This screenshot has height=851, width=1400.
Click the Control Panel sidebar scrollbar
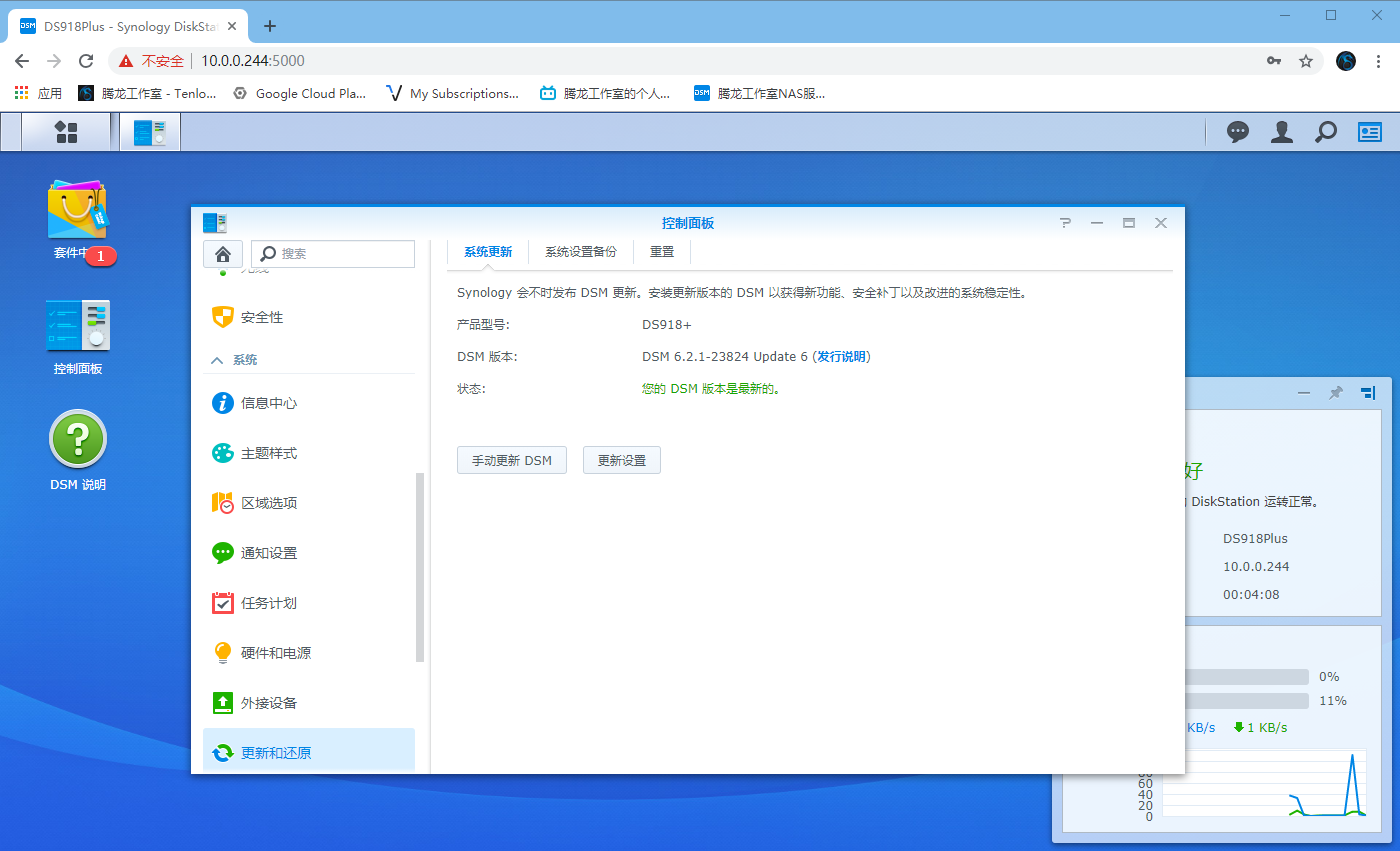420,567
